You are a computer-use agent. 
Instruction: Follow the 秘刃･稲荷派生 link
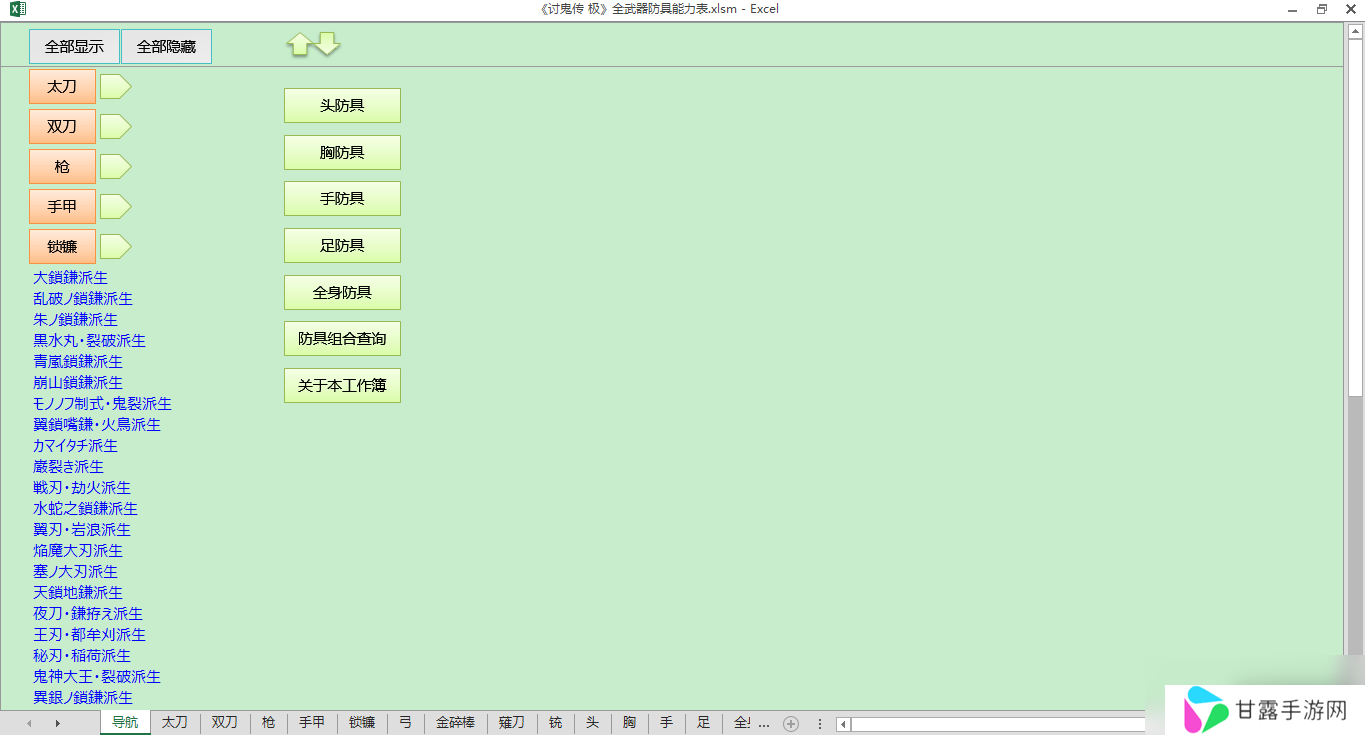pos(82,655)
